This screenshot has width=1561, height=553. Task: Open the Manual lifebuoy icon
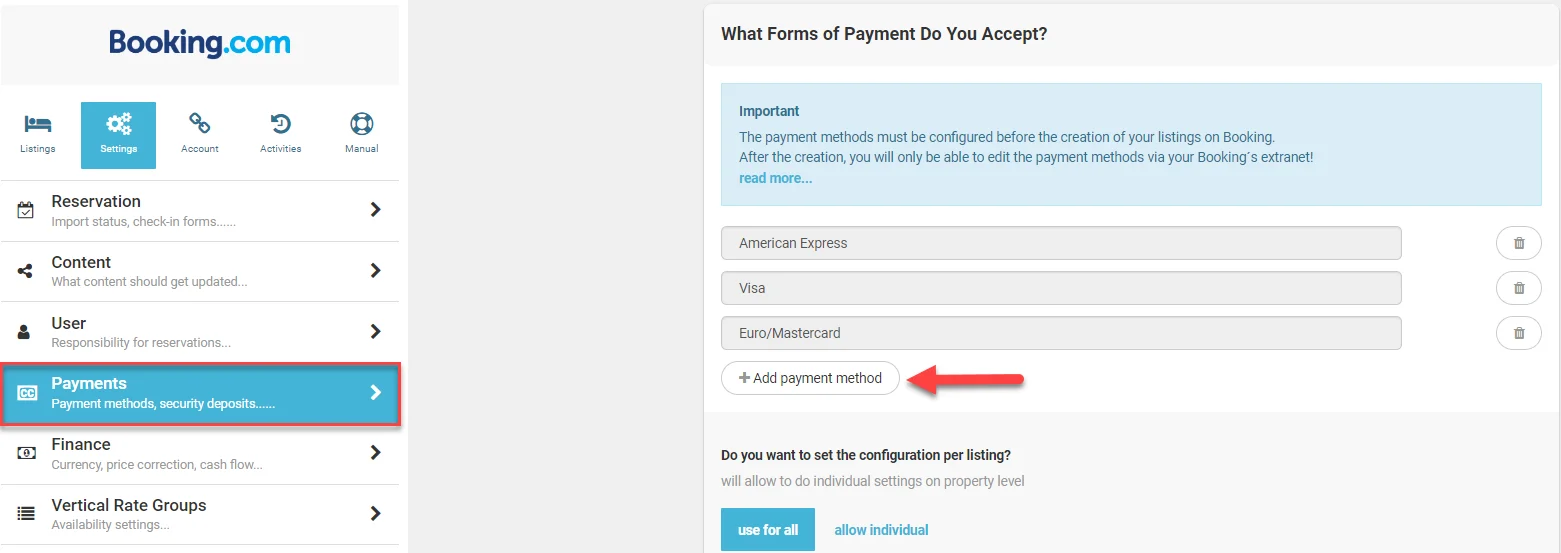pyautogui.click(x=361, y=124)
